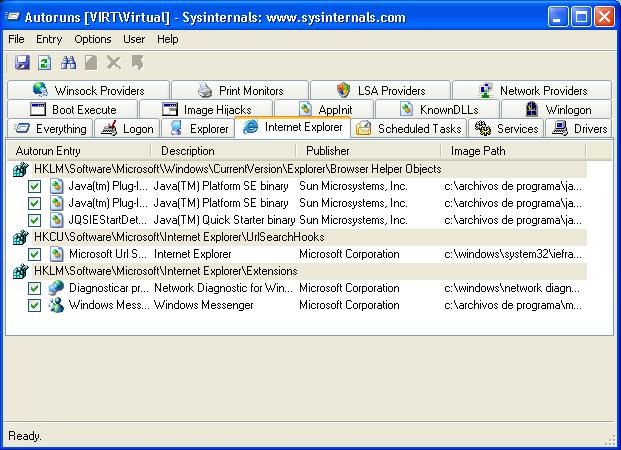Click the file icon of JQSIEStartDet entry
Viewport: 621px width, 450px height.
[57, 220]
